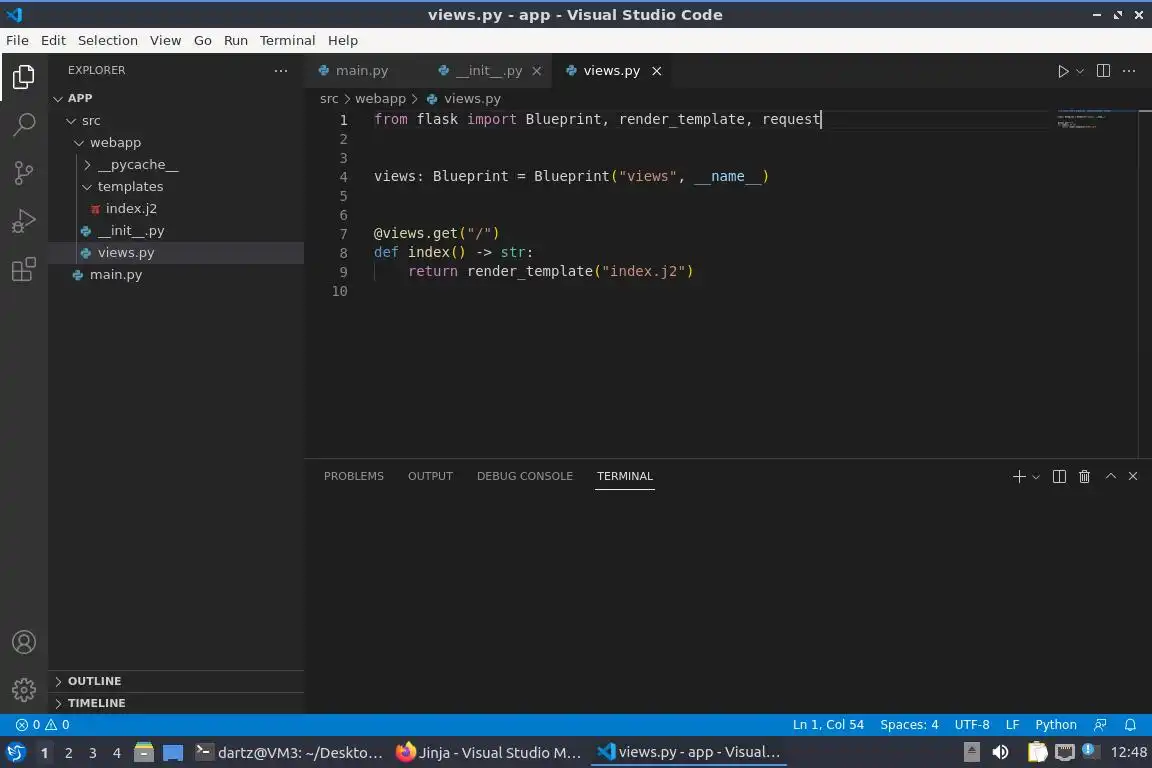Select language mode Python in status bar
Screen dimensions: 1152x768
[x=1055, y=725]
